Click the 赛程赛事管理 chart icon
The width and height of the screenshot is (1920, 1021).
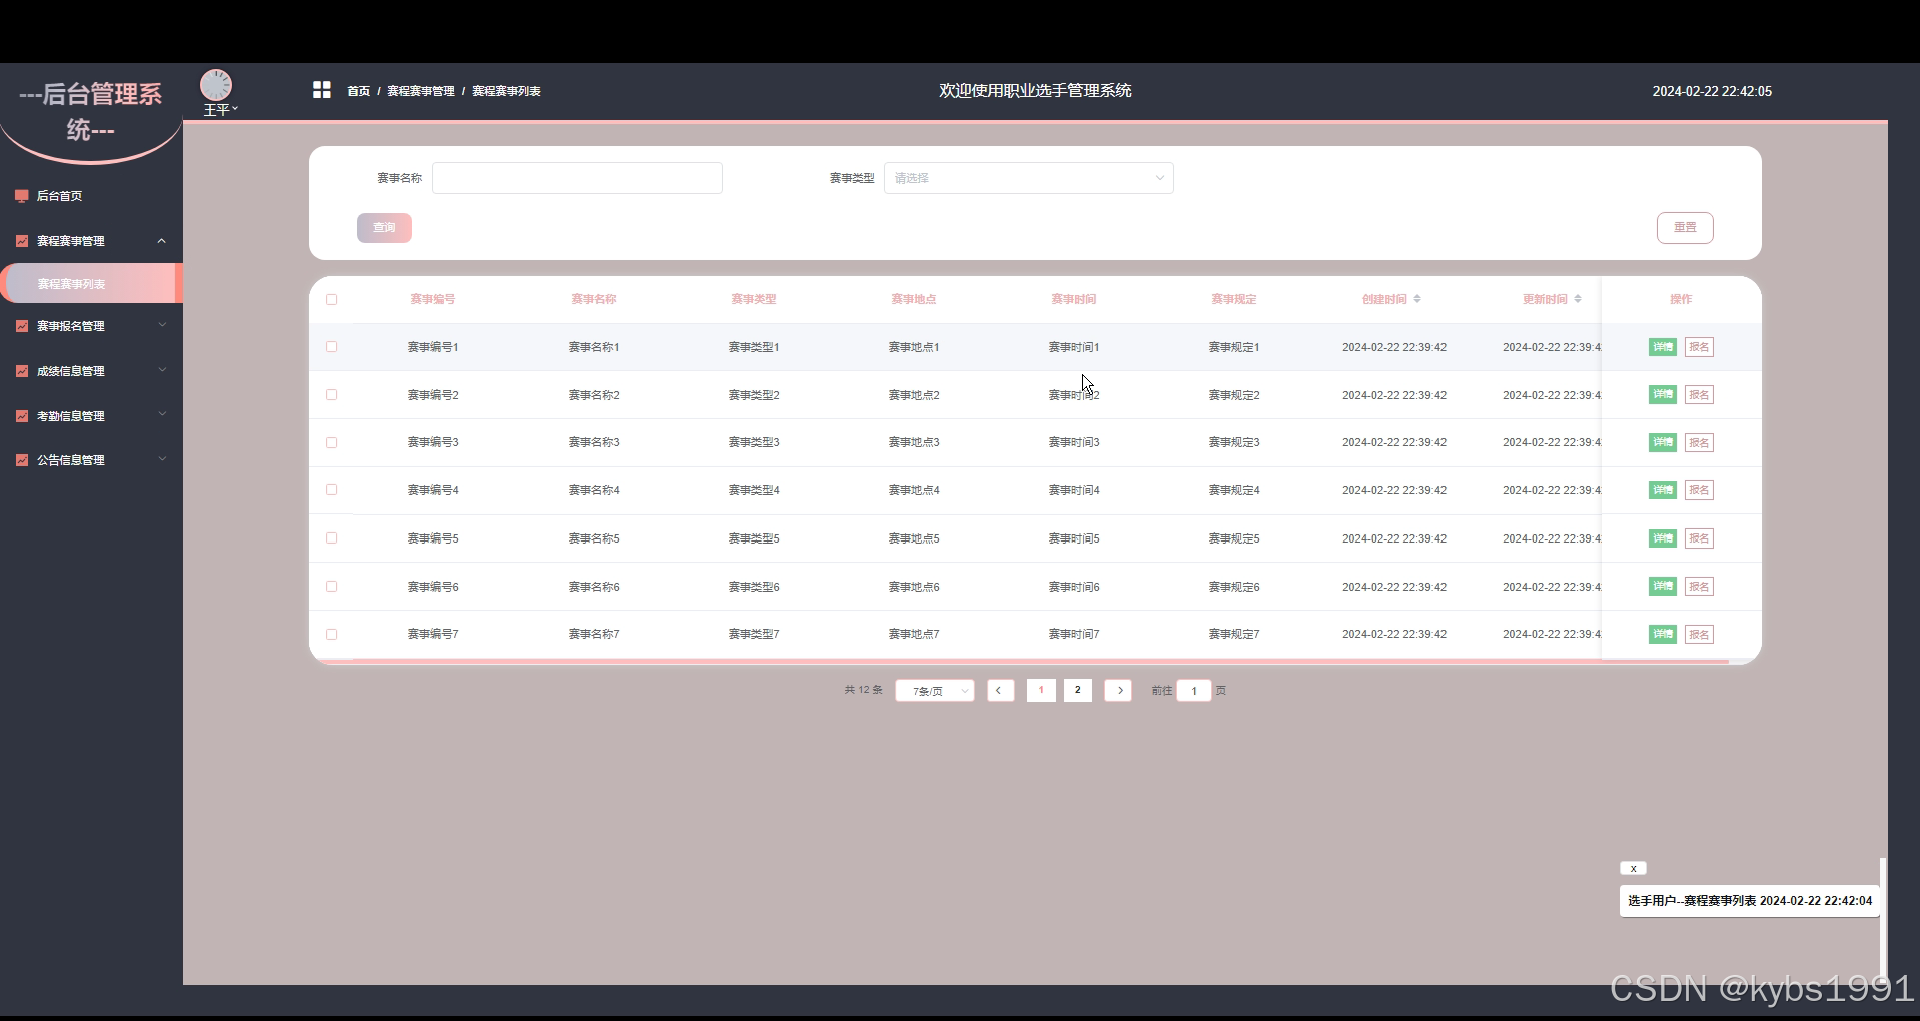coord(22,241)
